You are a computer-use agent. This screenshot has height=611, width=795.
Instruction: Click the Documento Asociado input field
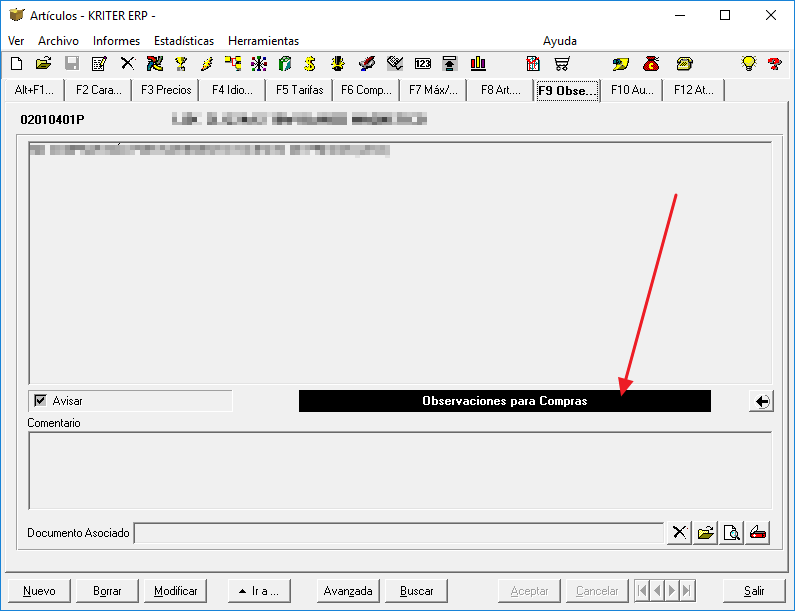point(399,533)
